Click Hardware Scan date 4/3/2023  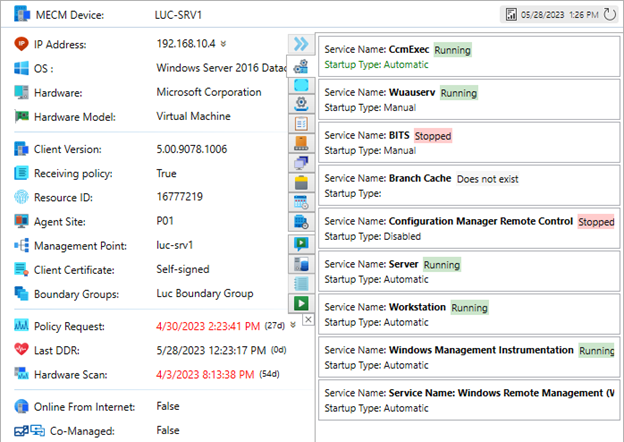205,374
